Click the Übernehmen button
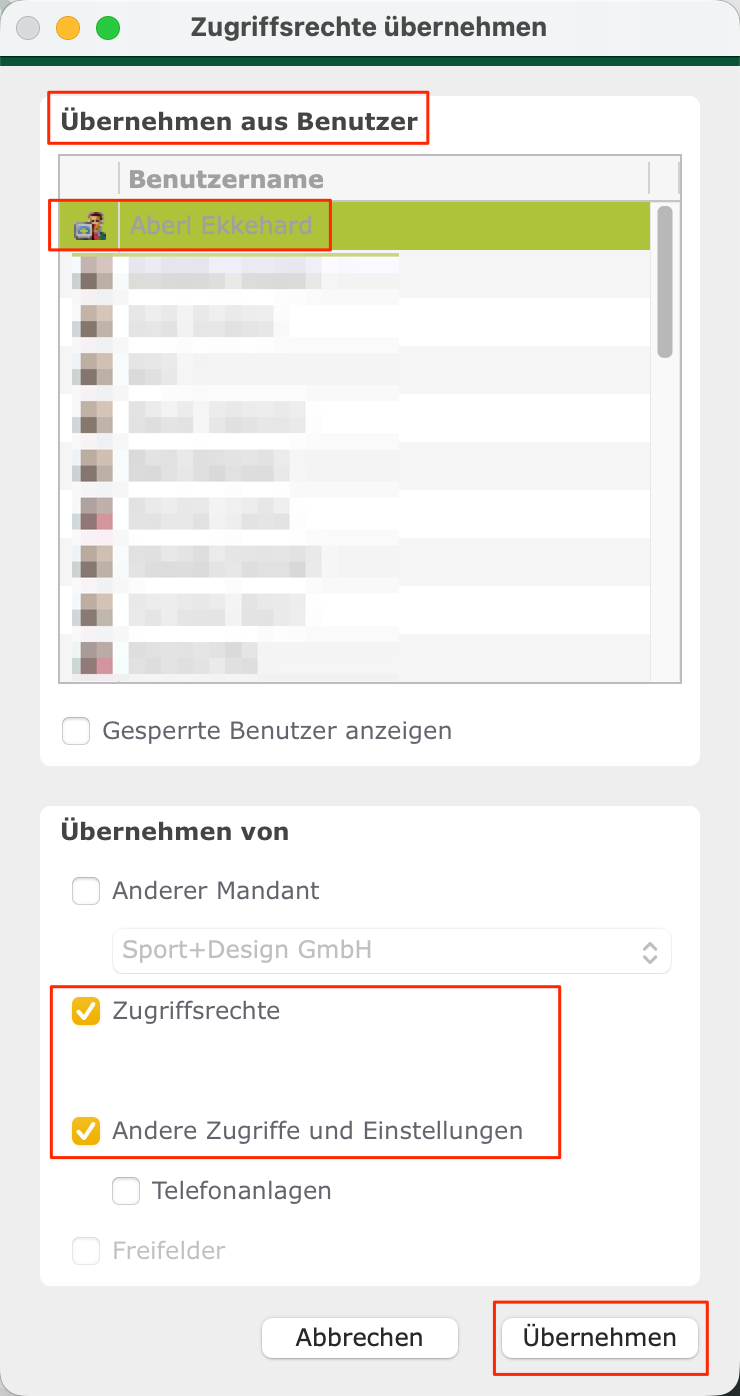Screen dimensions: 740x1396 [x=599, y=1338]
